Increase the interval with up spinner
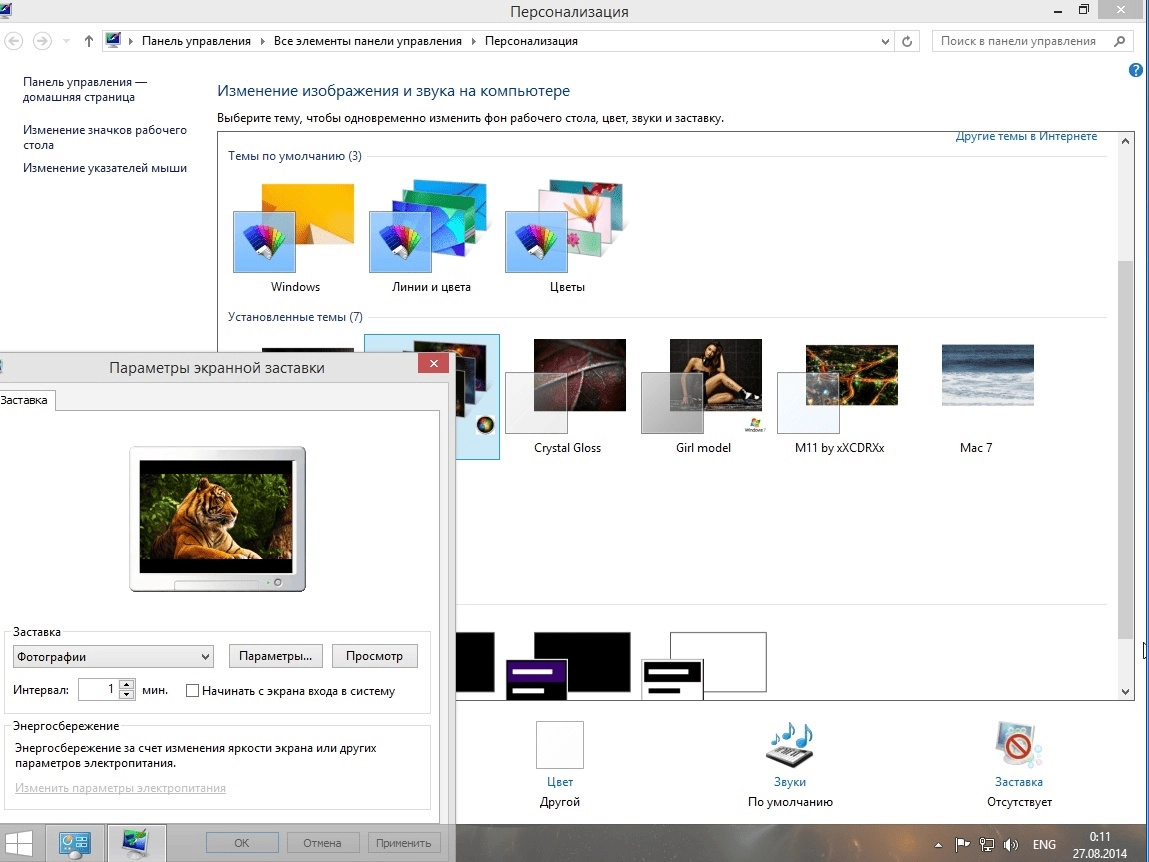 pos(127,685)
